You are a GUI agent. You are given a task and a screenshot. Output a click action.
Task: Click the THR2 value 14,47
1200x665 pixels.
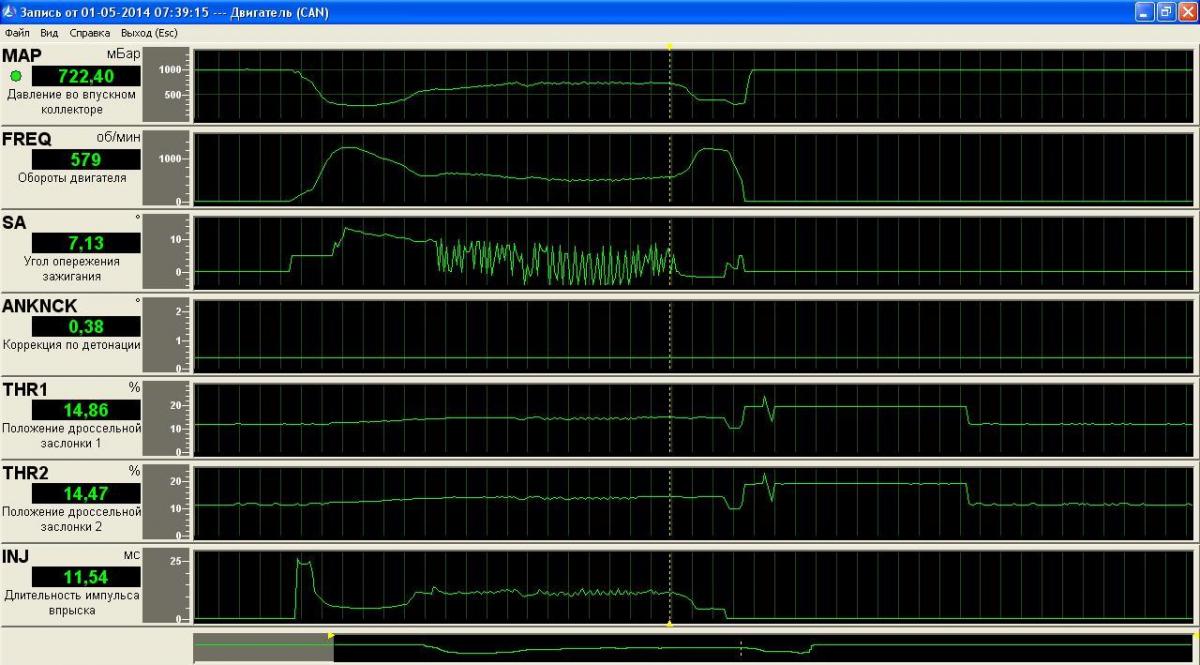tap(86, 493)
